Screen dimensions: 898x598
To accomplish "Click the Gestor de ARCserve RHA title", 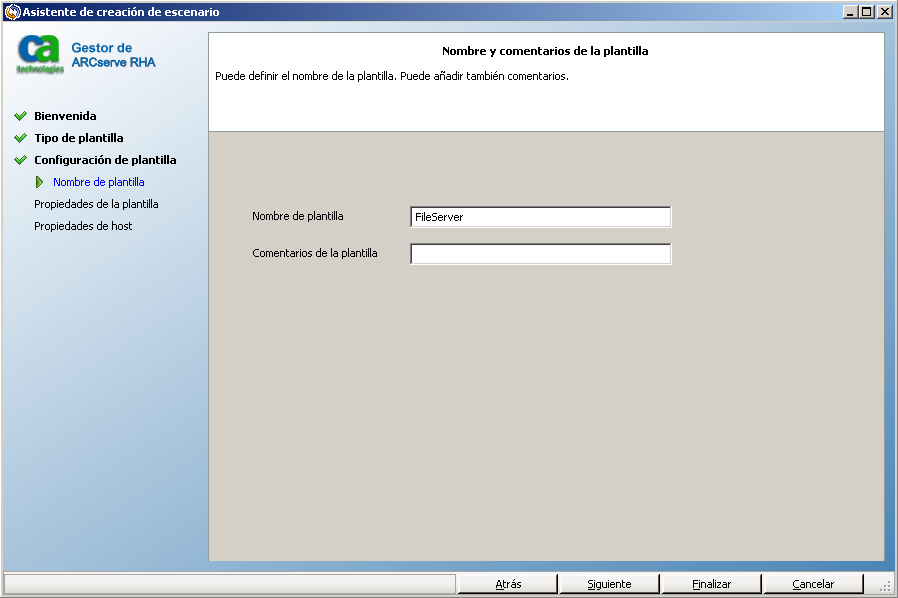I will click(113, 55).
